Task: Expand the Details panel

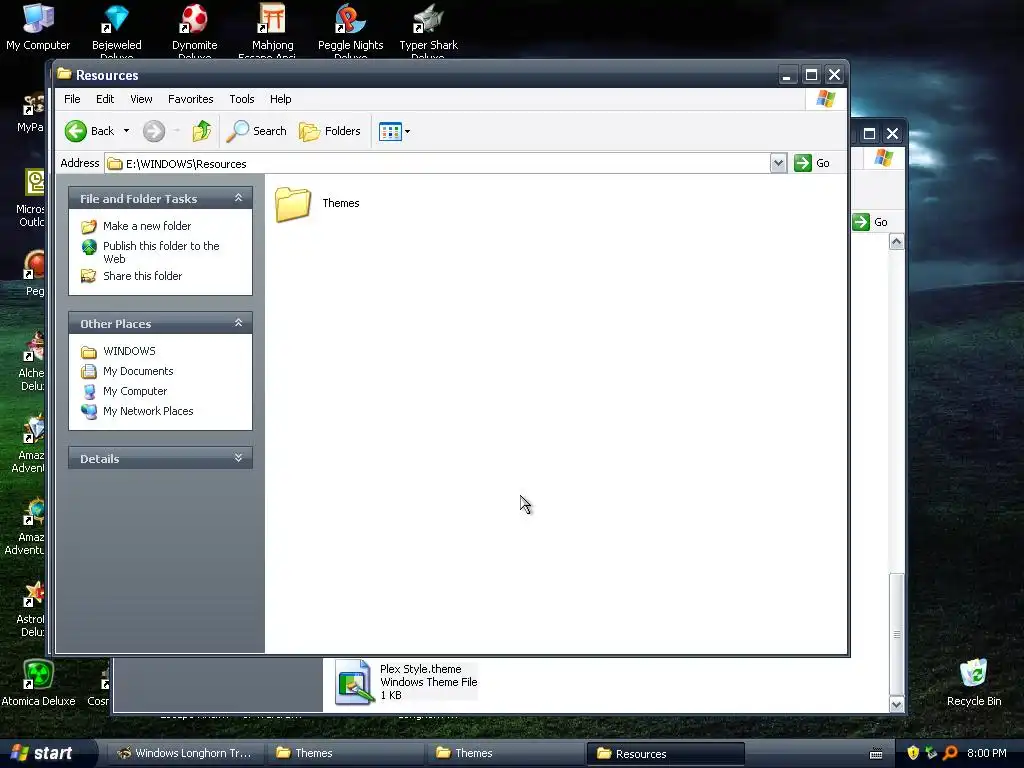Action: [x=238, y=458]
